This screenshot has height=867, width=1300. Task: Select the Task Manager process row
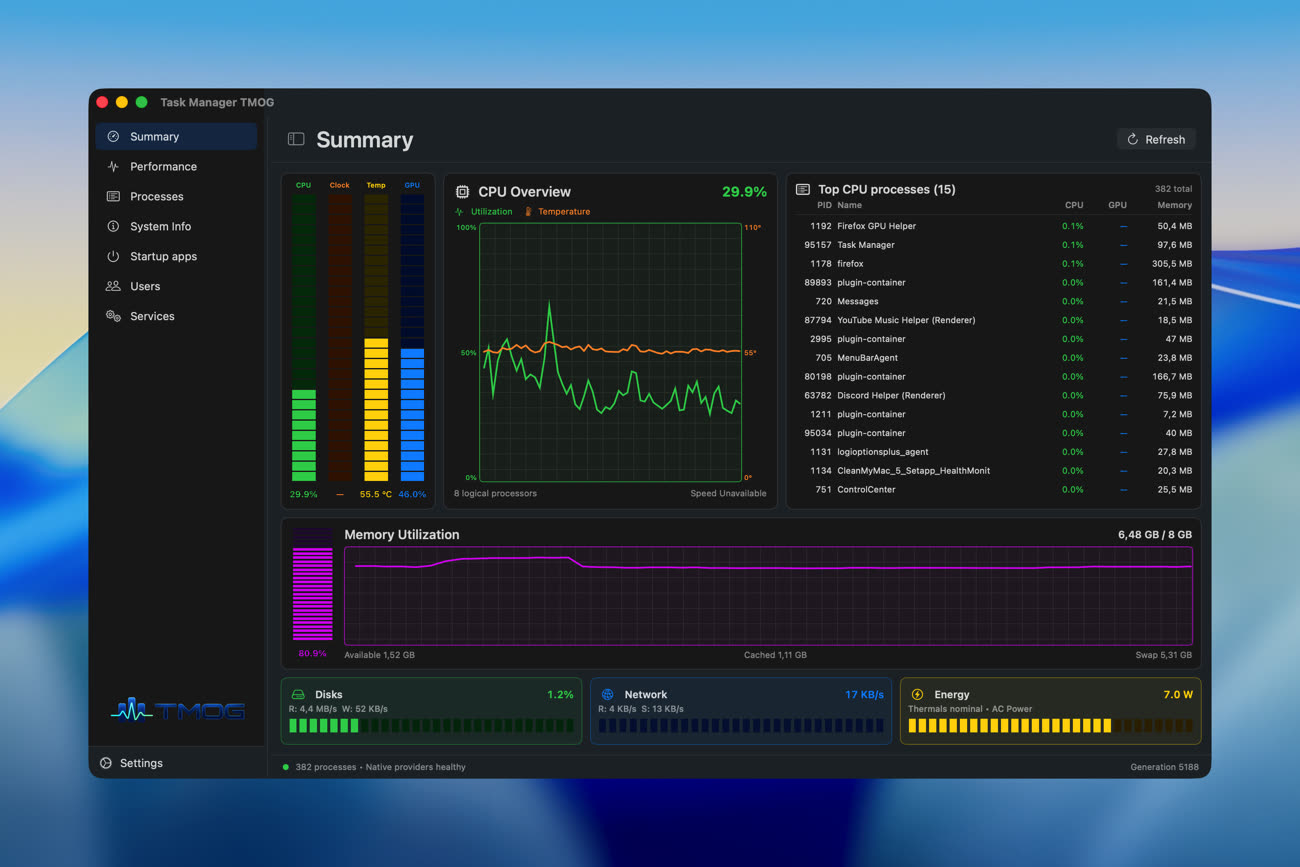(994, 245)
